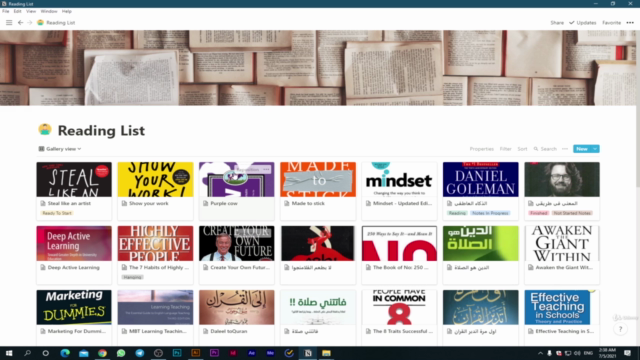Go forward with the right arrow
This screenshot has height=360, width=640.
(29, 23)
